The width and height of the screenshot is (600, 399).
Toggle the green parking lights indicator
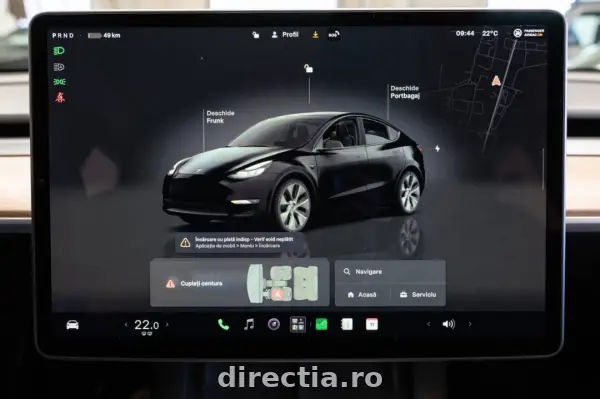point(59,82)
